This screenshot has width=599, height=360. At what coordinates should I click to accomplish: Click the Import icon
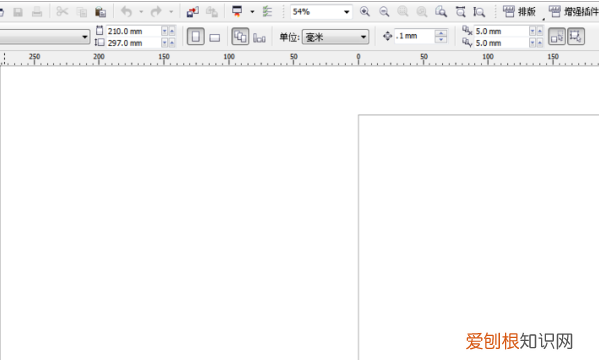click(x=193, y=12)
